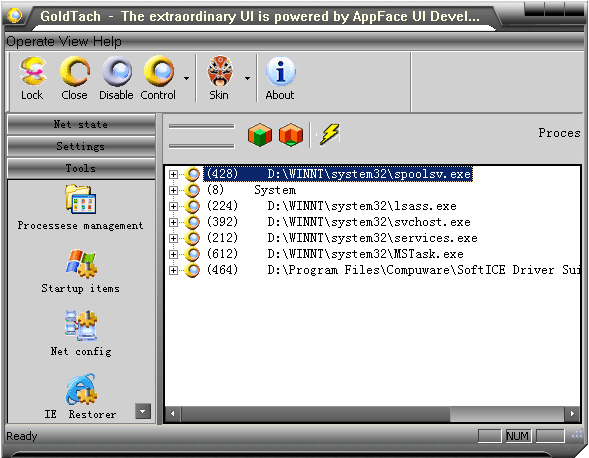Open the Skin dropdown arrow
Image resolution: width=589 pixels, height=458 pixels.
pos(247,78)
